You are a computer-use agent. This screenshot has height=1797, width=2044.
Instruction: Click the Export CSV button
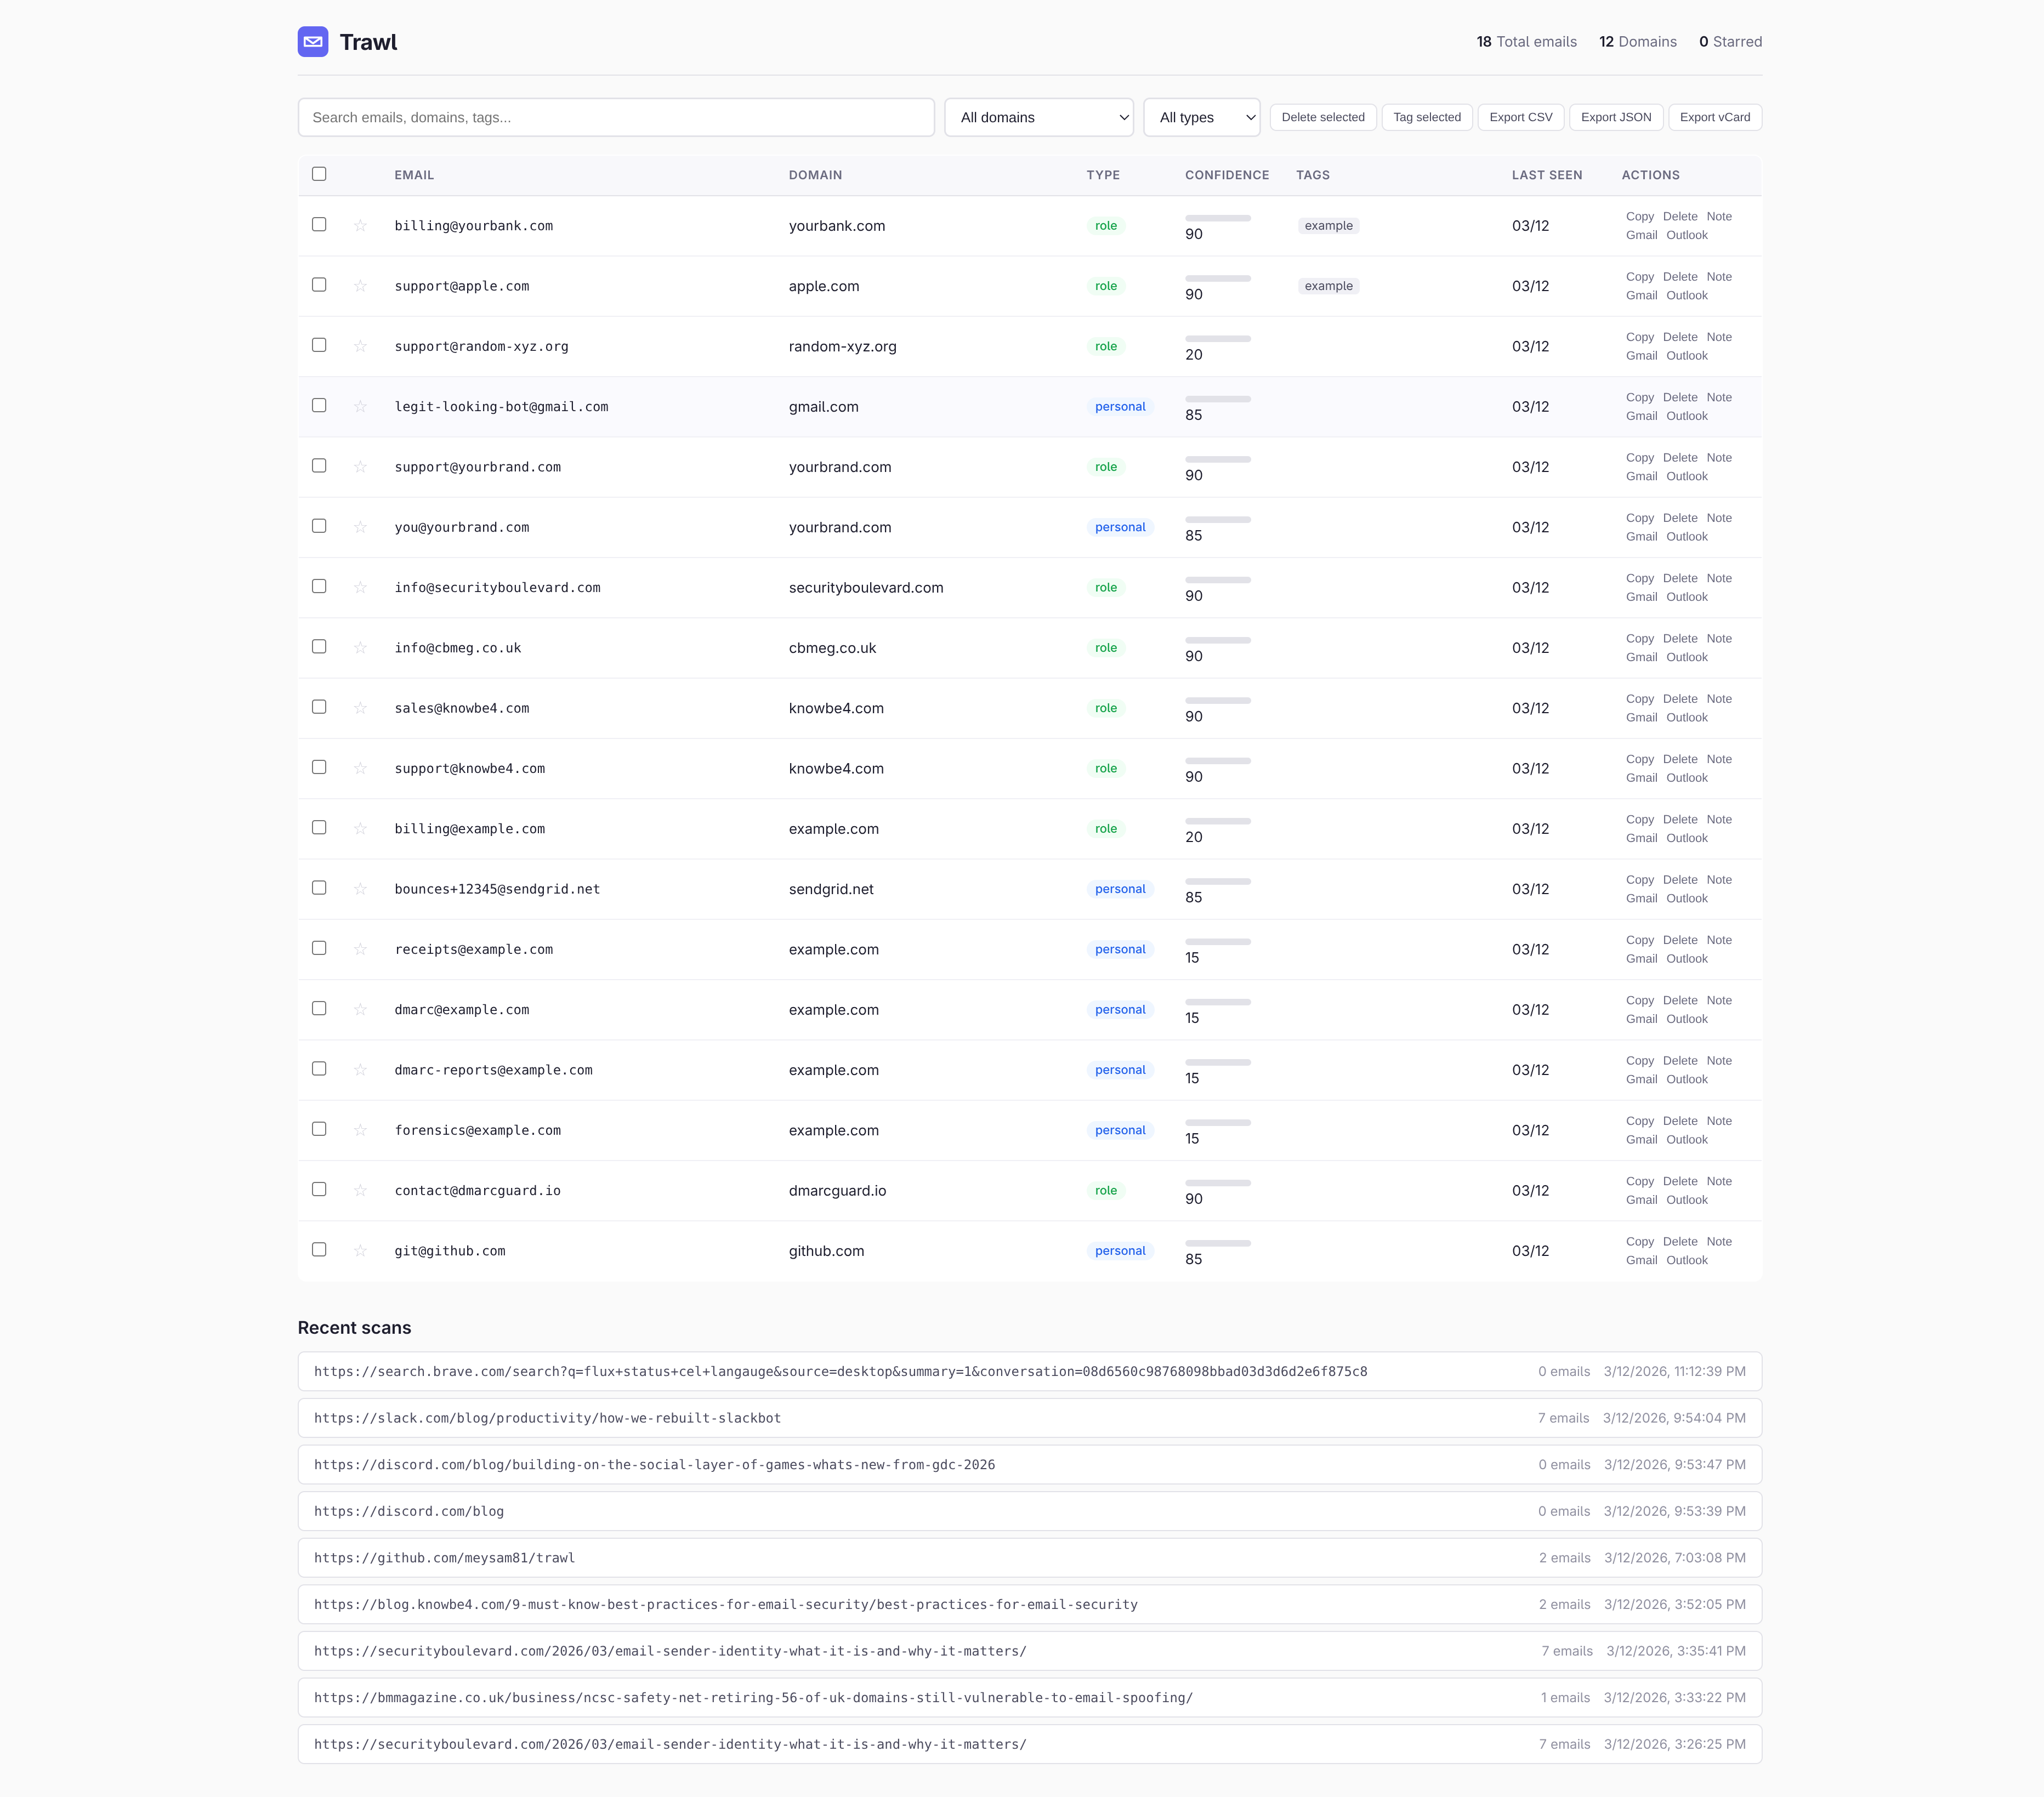point(1520,117)
